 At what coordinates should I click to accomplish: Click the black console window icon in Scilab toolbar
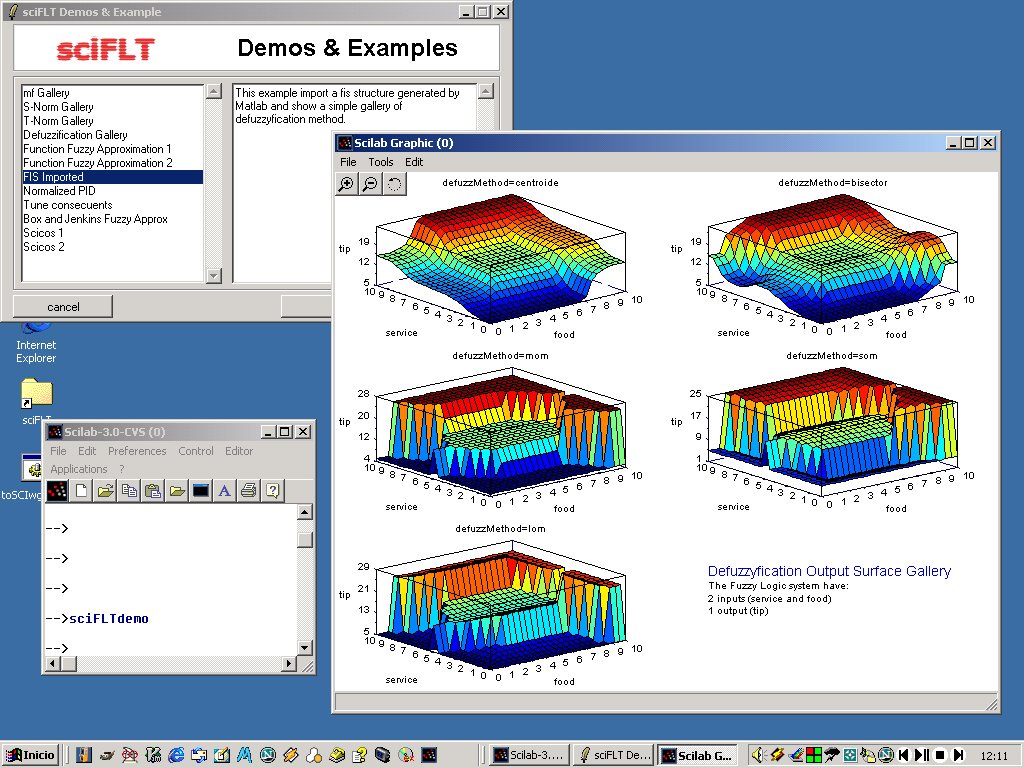click(200, 490)
